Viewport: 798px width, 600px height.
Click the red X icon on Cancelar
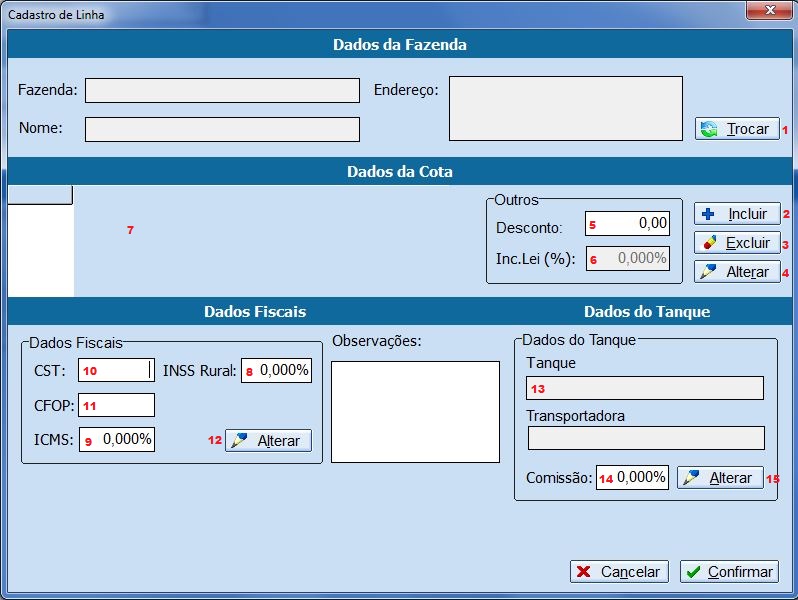pos(584,572)
